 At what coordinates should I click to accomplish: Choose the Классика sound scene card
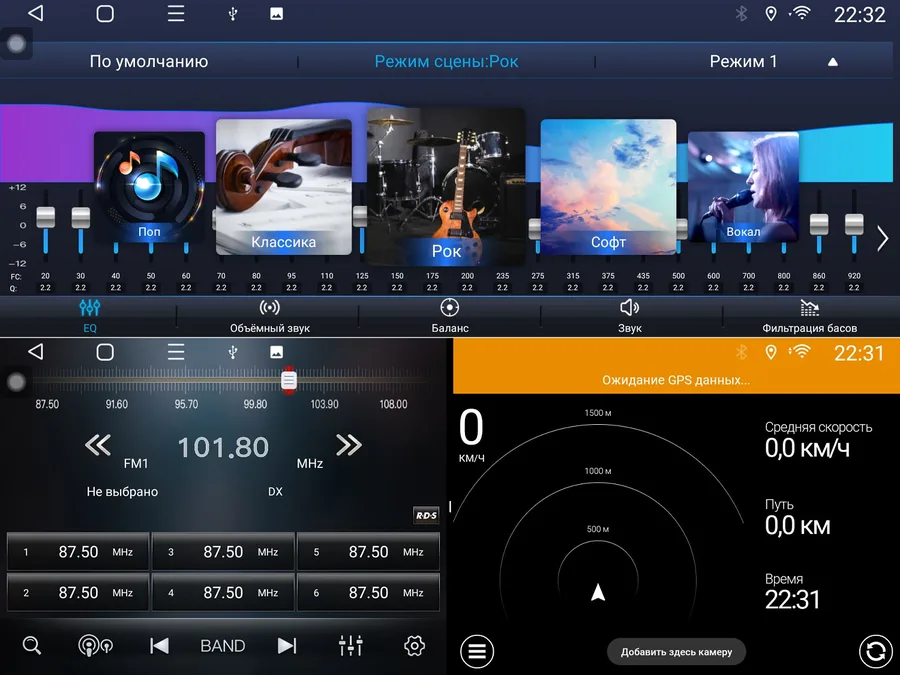(x=284, y=187)
